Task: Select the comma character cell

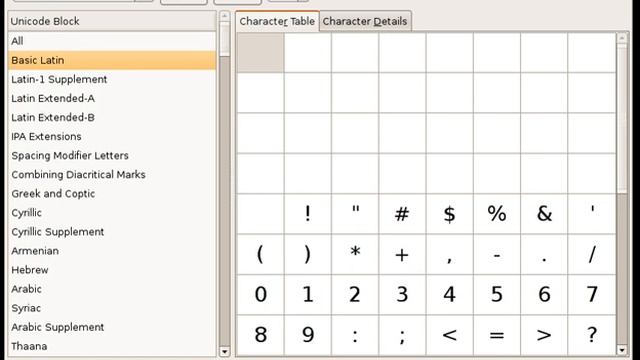Action: 450,254
